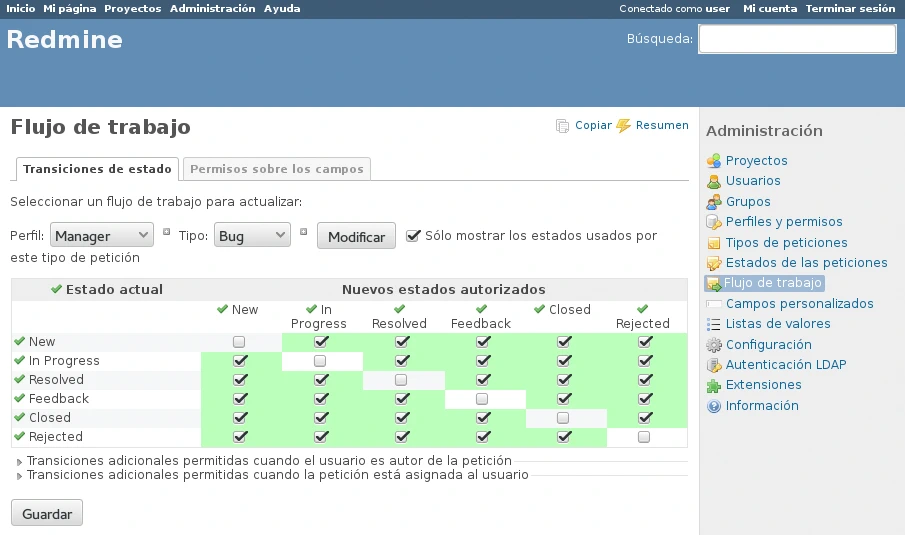Open the Tipo Bug dropdown
The width and height of the screenshot is (905, 535).
coord(252,236)
